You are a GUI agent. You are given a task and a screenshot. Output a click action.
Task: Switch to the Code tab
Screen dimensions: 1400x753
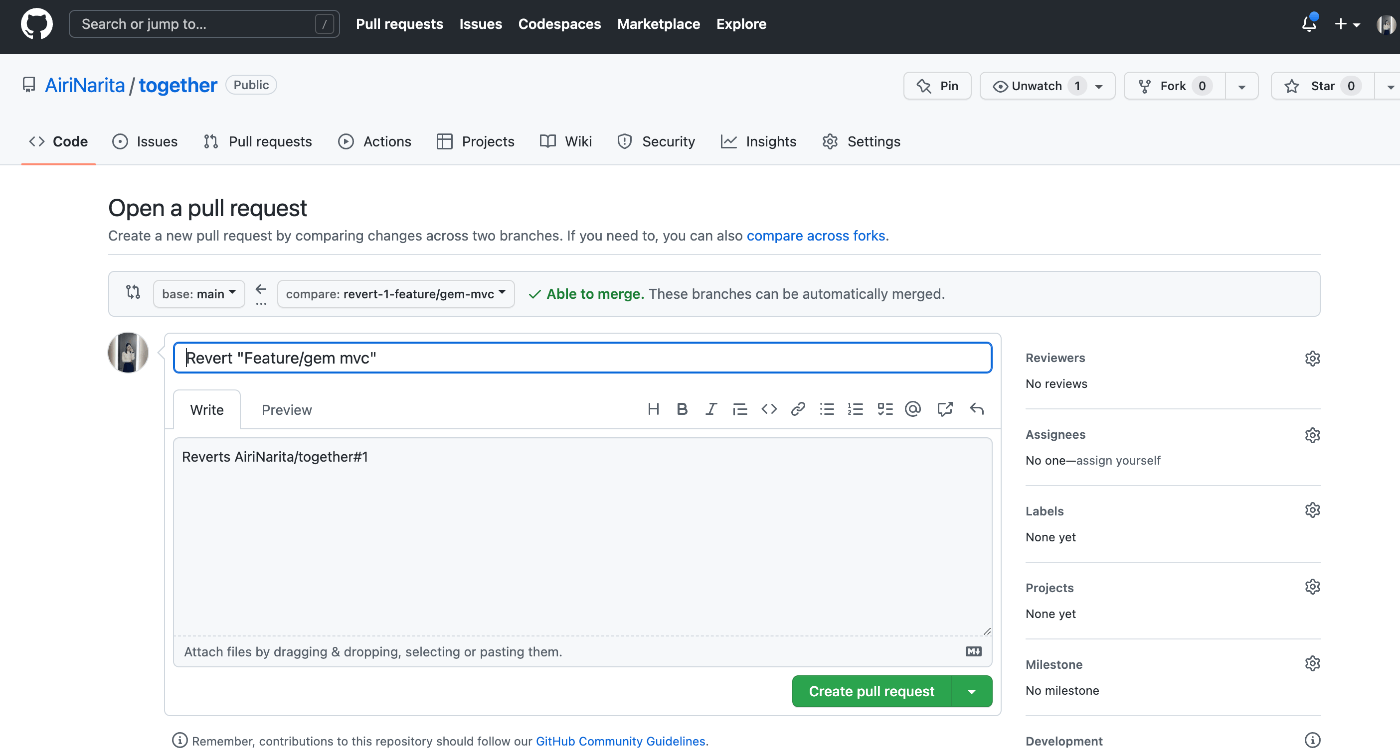(x=58, y=141)
